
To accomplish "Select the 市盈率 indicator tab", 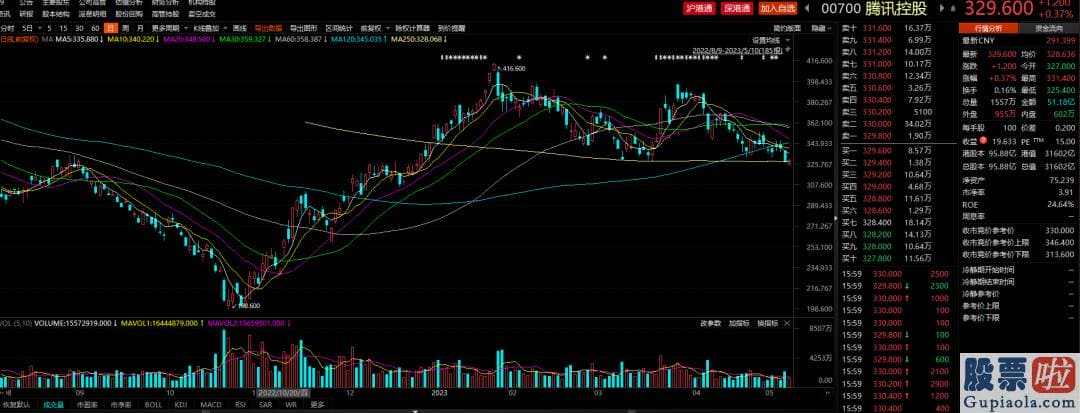I will (87, 405).
